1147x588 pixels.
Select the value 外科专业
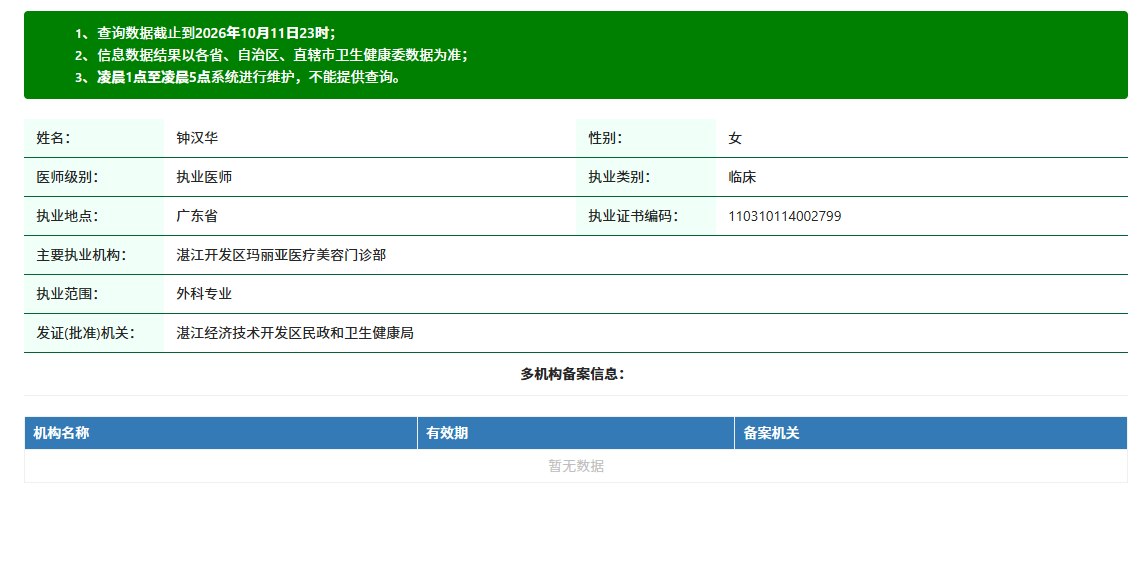(204, 293)
